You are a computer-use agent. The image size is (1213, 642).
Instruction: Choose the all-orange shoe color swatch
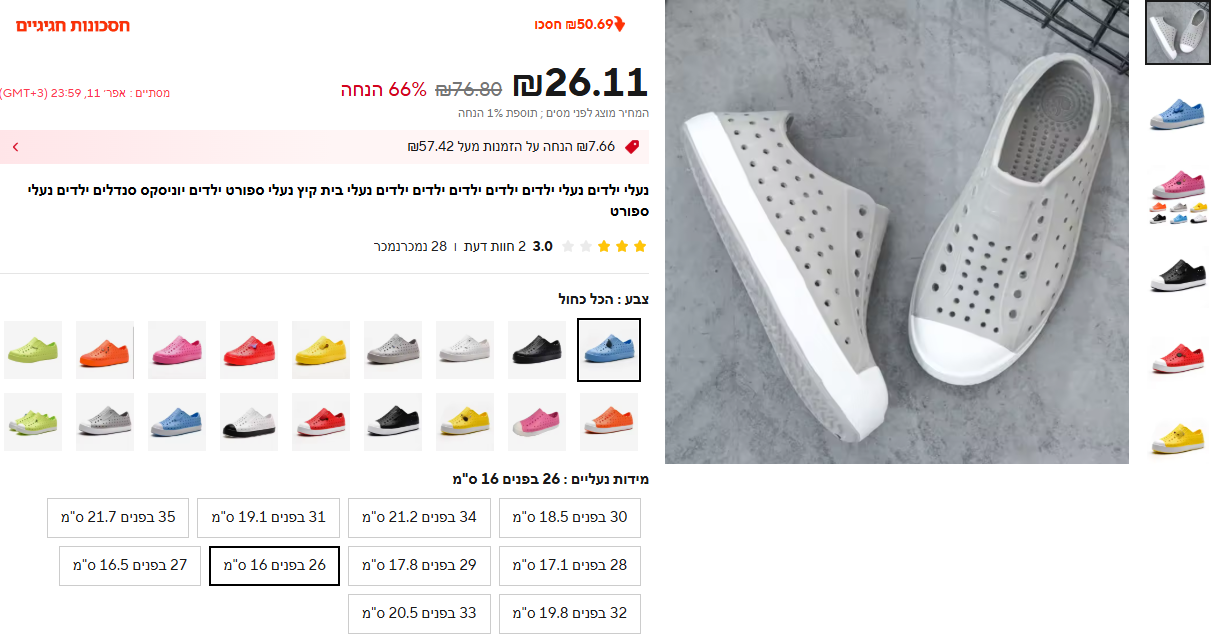pyautogui.click(x=105, y=350)
